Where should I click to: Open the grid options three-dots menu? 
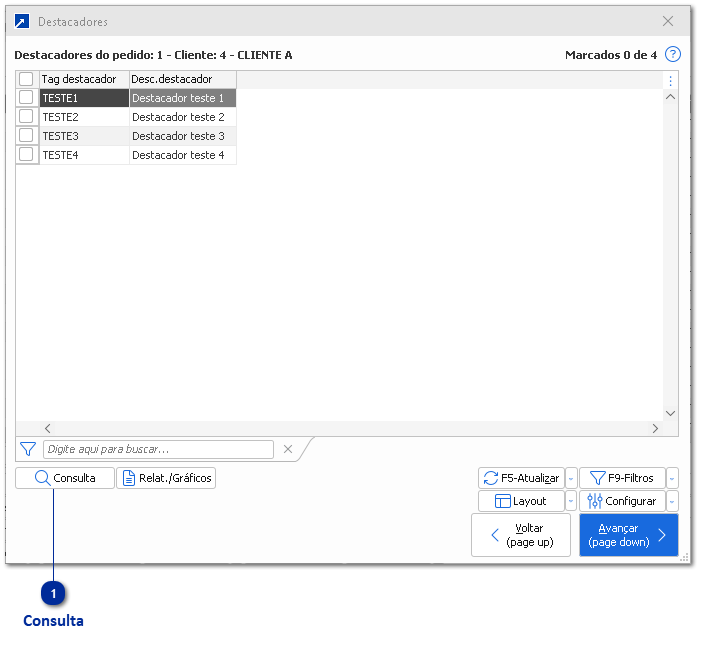point(670,81)
